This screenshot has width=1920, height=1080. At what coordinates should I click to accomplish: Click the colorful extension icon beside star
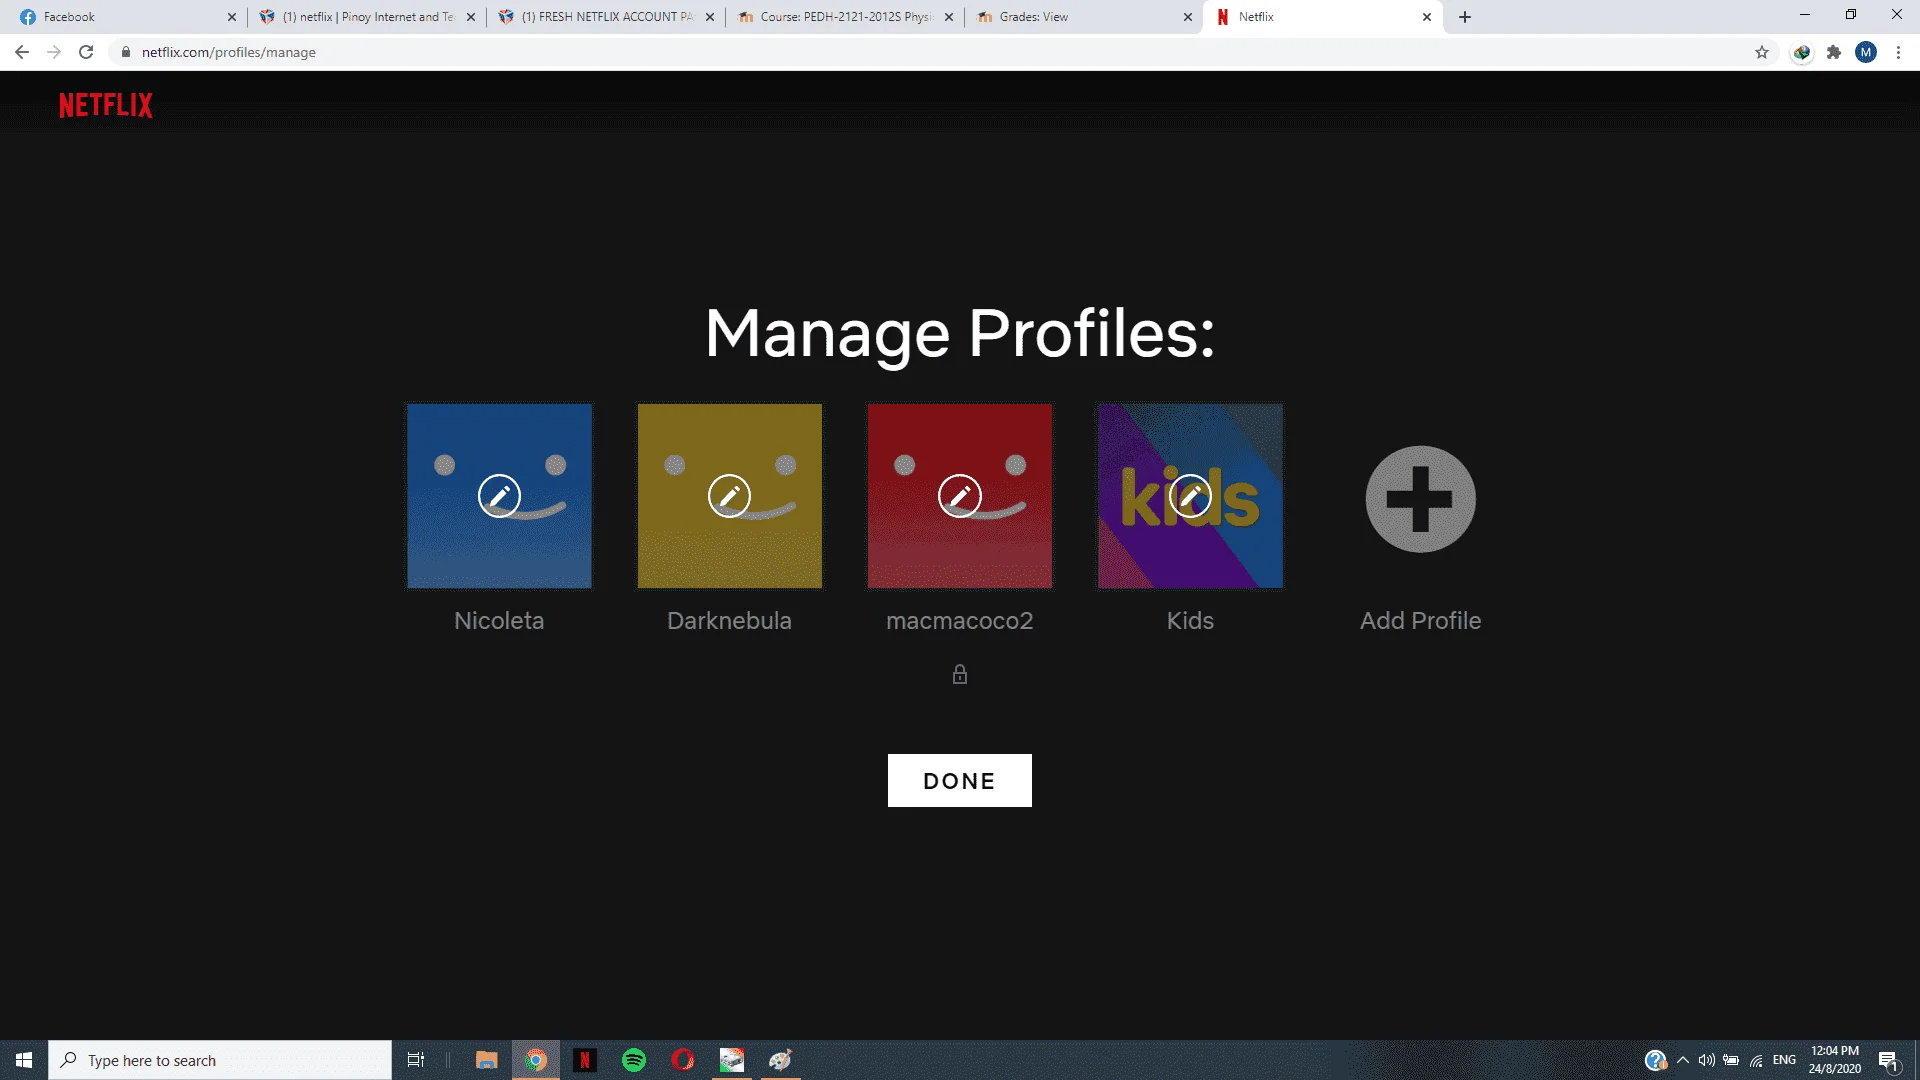click(x=1802, y=52)
